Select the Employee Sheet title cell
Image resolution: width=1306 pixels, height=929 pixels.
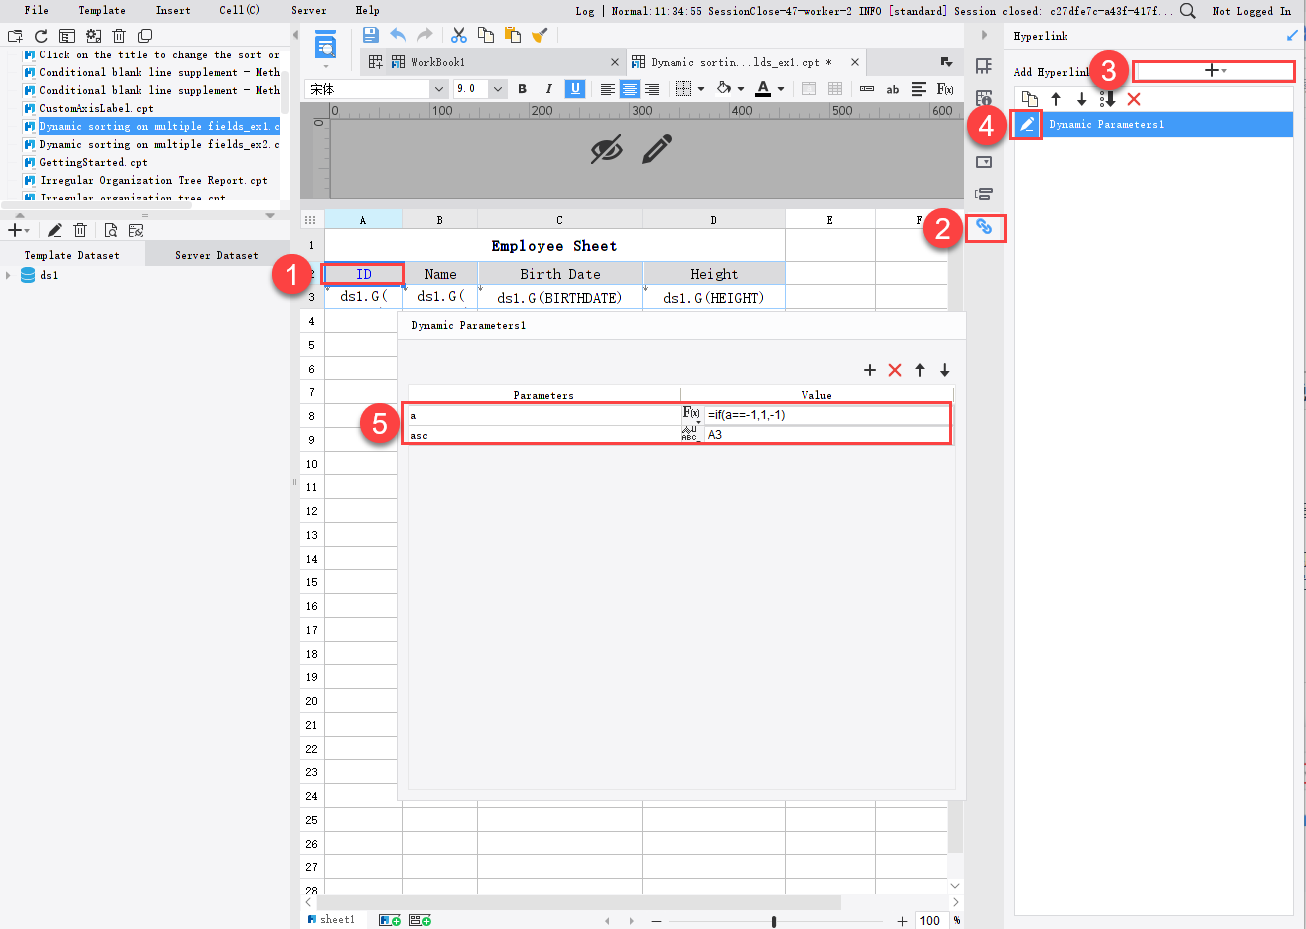pos(554,246)
